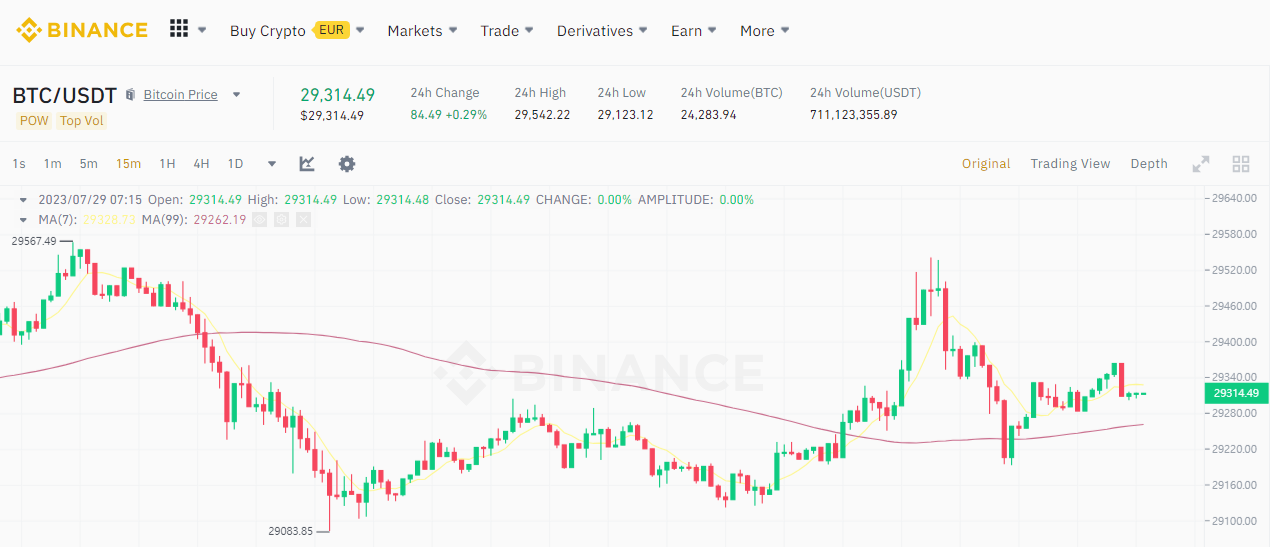Click the MA(7) value 29328.73
Viewport: 1270px width, 547px height.
point(109,219)
